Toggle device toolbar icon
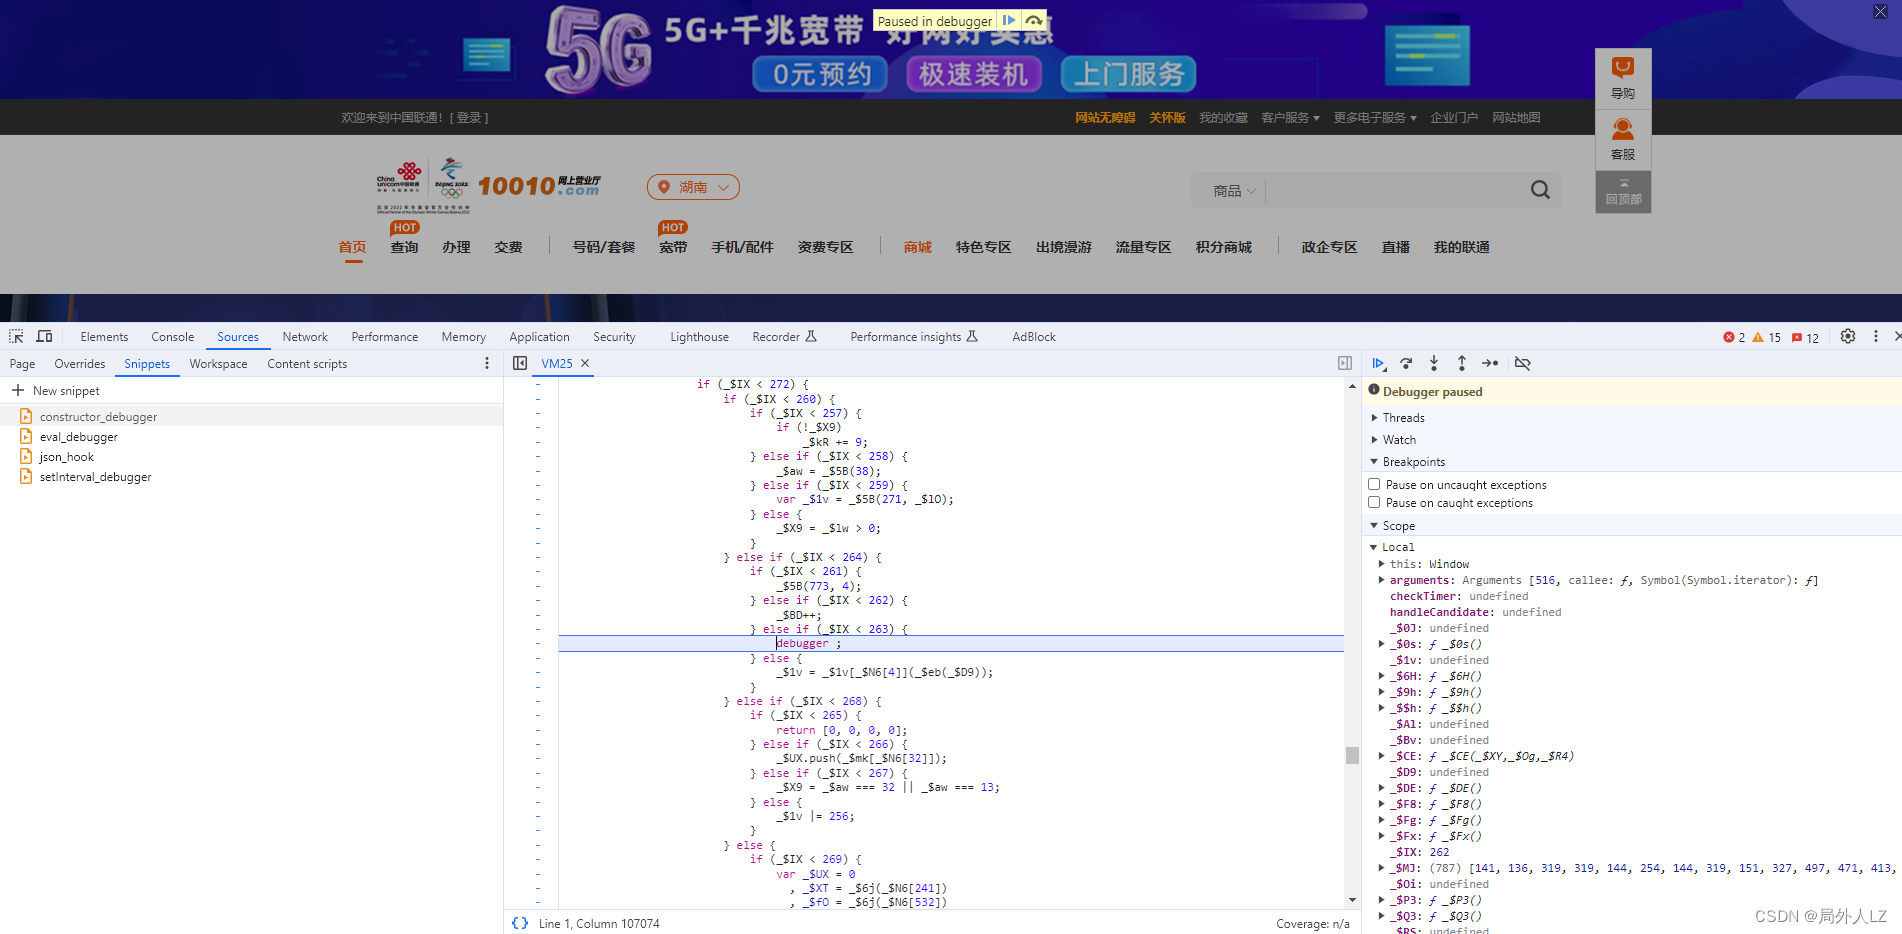The height and width of the screenshot is (934, 1902). [x=44, y=336]
